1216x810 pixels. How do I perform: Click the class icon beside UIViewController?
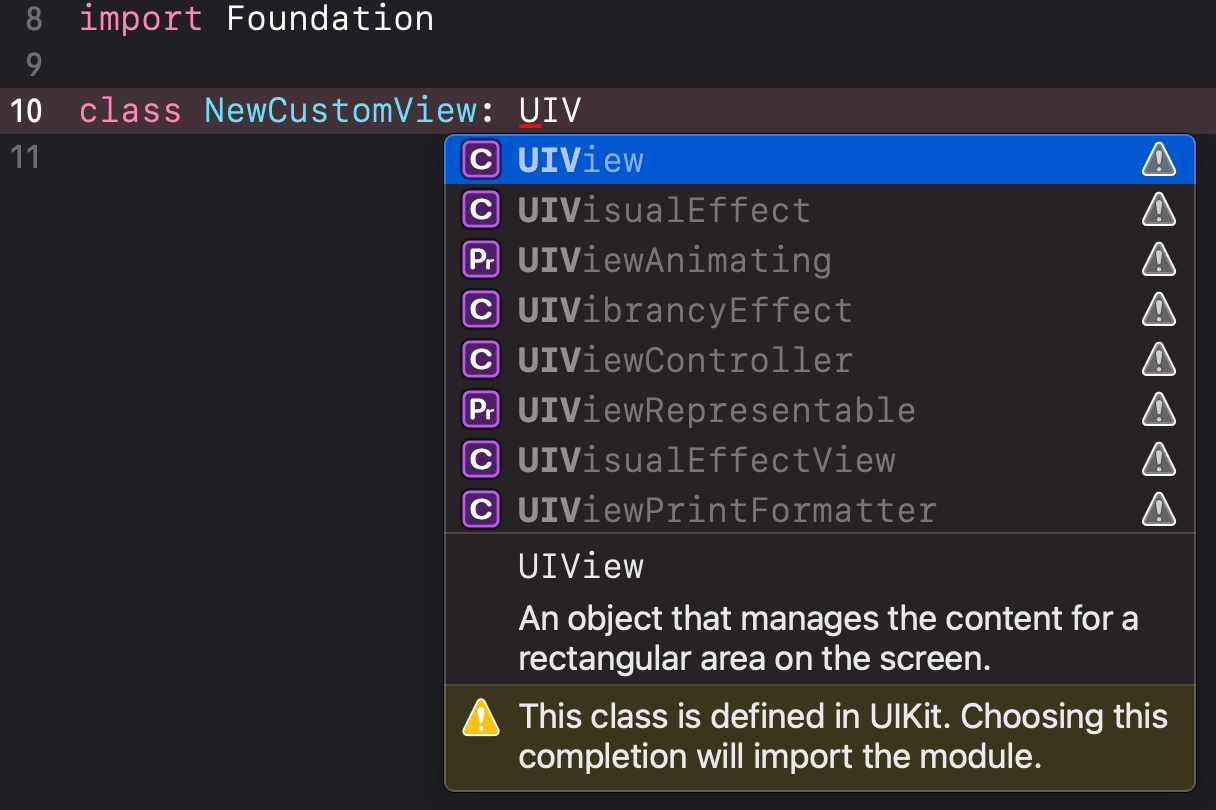[480, 360]
